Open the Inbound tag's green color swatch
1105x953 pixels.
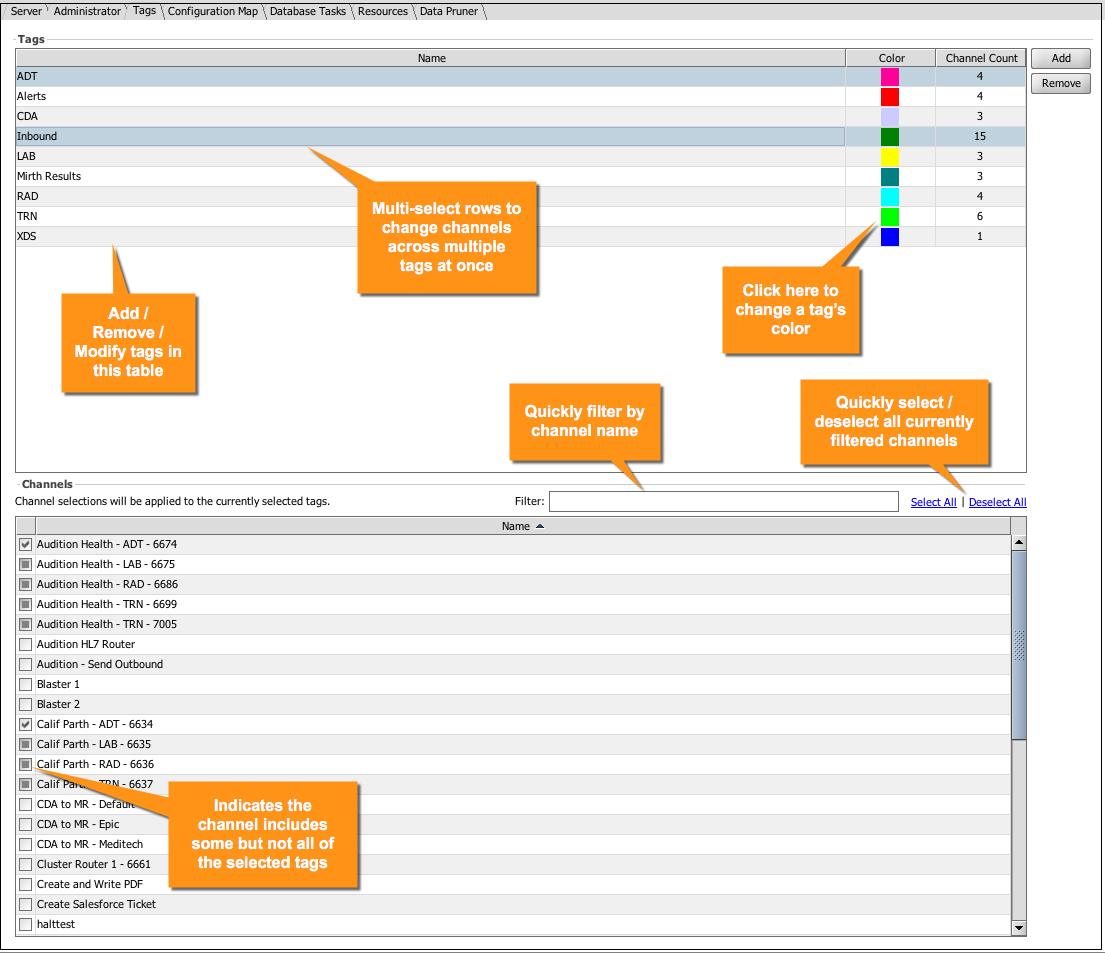(x=889, y=137)
